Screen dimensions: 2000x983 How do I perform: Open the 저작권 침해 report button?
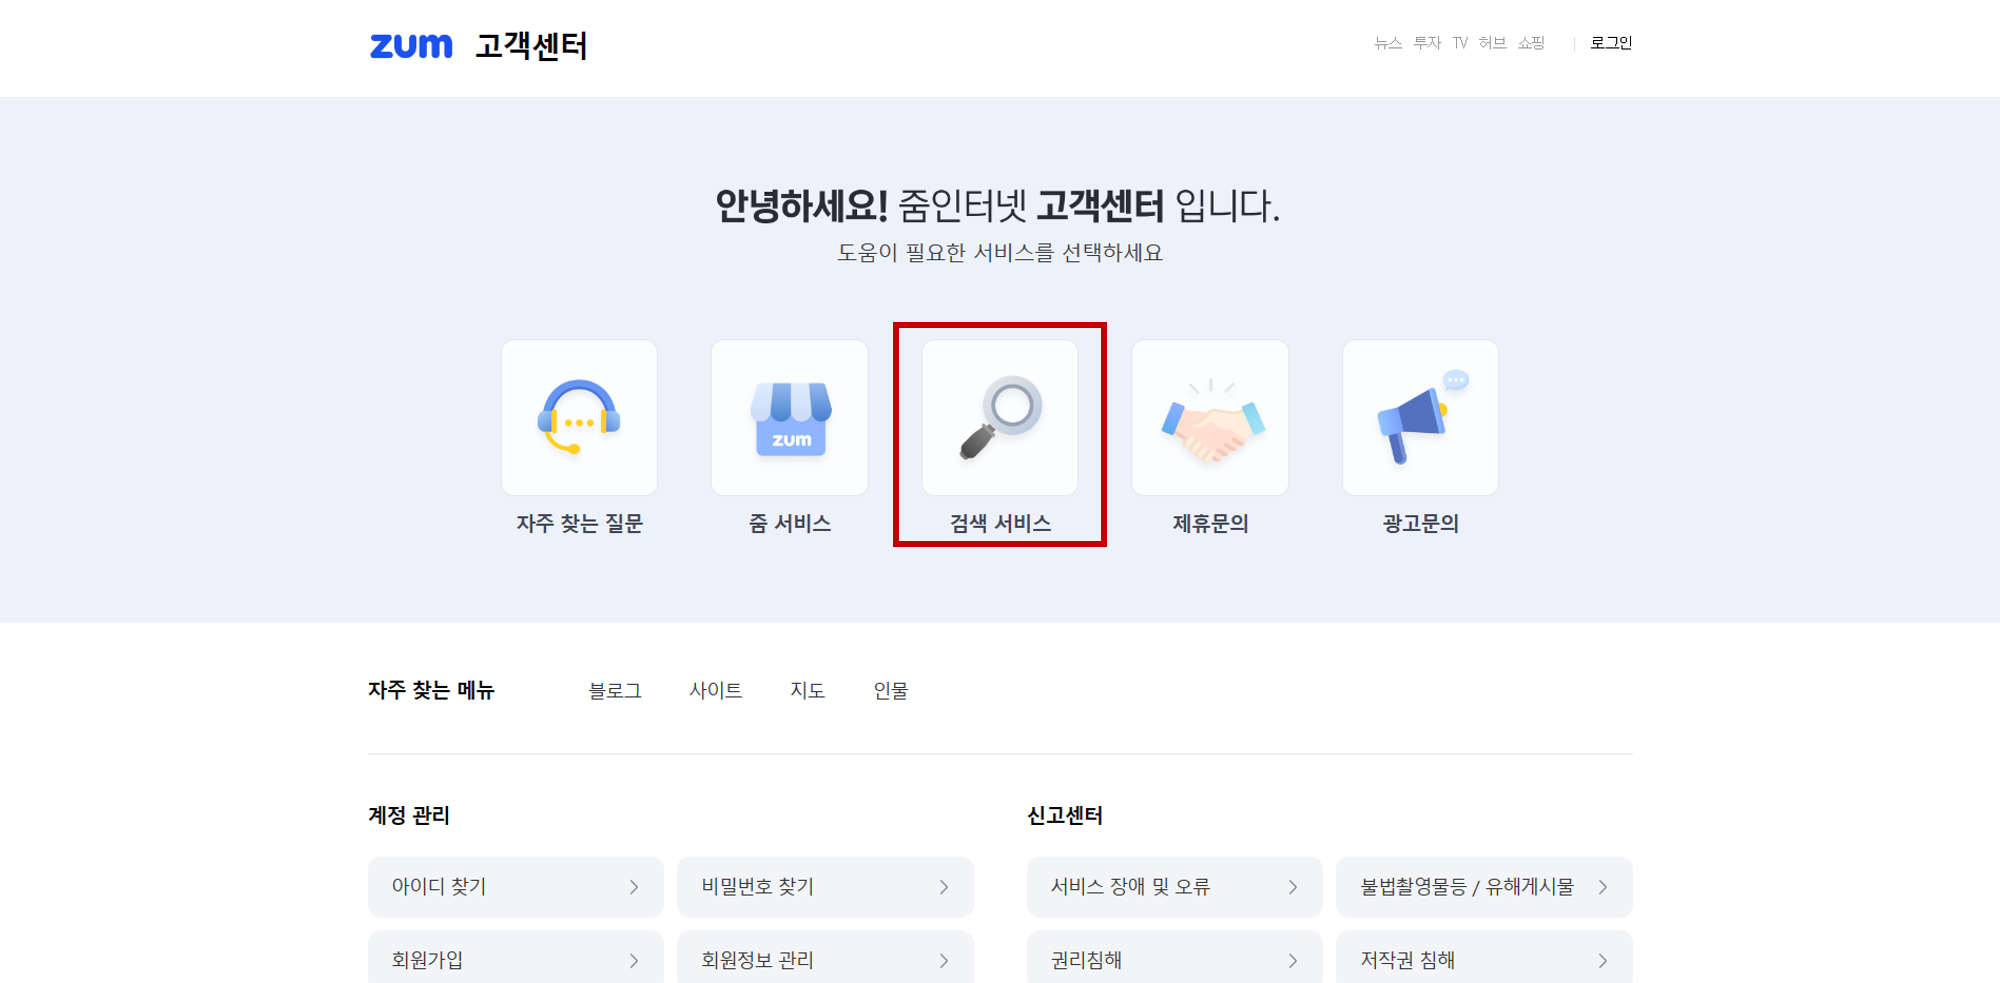coord(1484,958)
